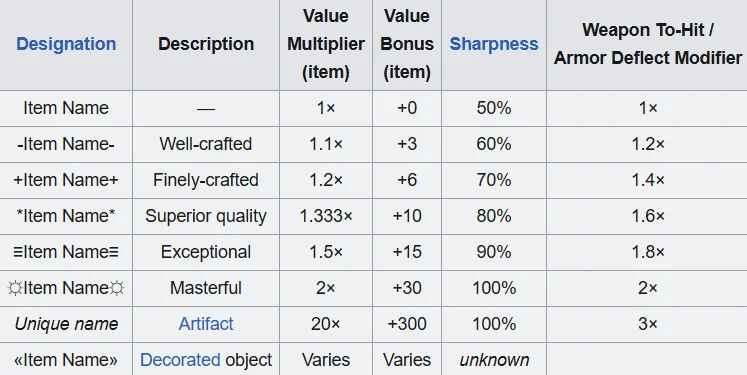The height and width of the screenshot is (375, 747).
Task: Click the 3× weapon to-hit modifier cell
Action: pos(648,324)
